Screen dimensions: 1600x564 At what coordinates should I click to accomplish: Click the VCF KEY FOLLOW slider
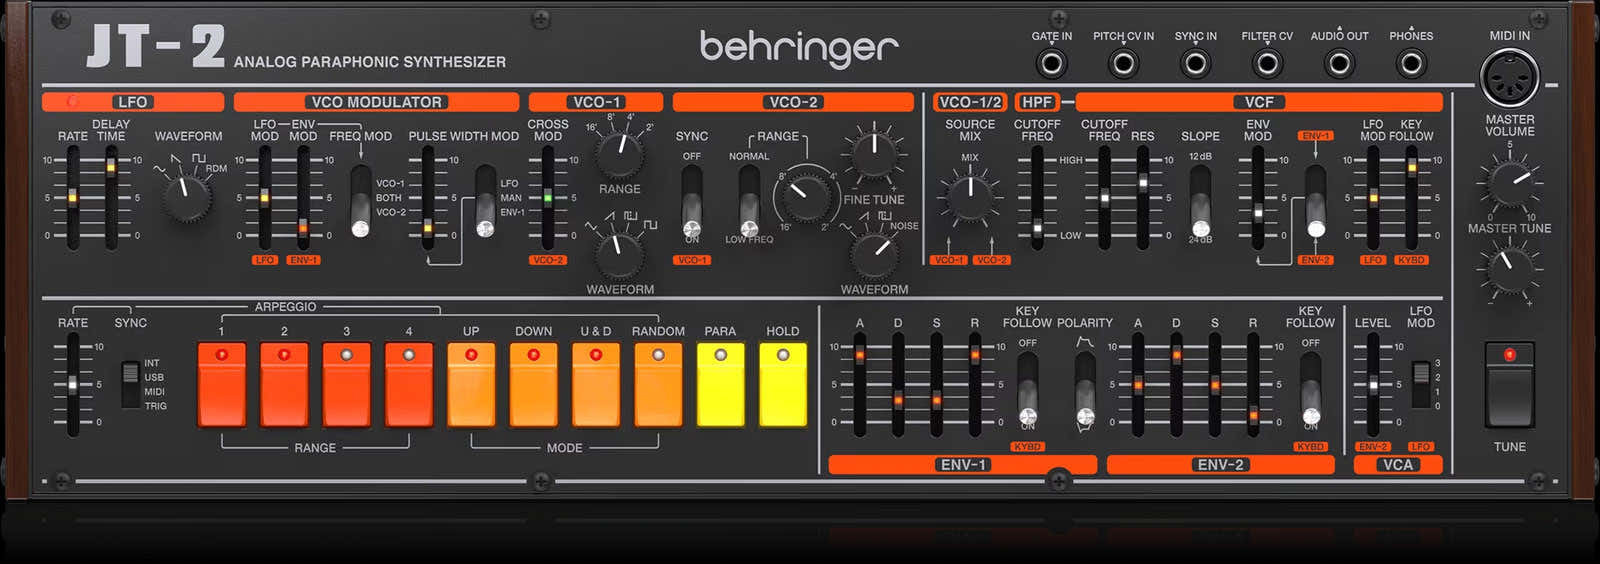click(1412, 198)
